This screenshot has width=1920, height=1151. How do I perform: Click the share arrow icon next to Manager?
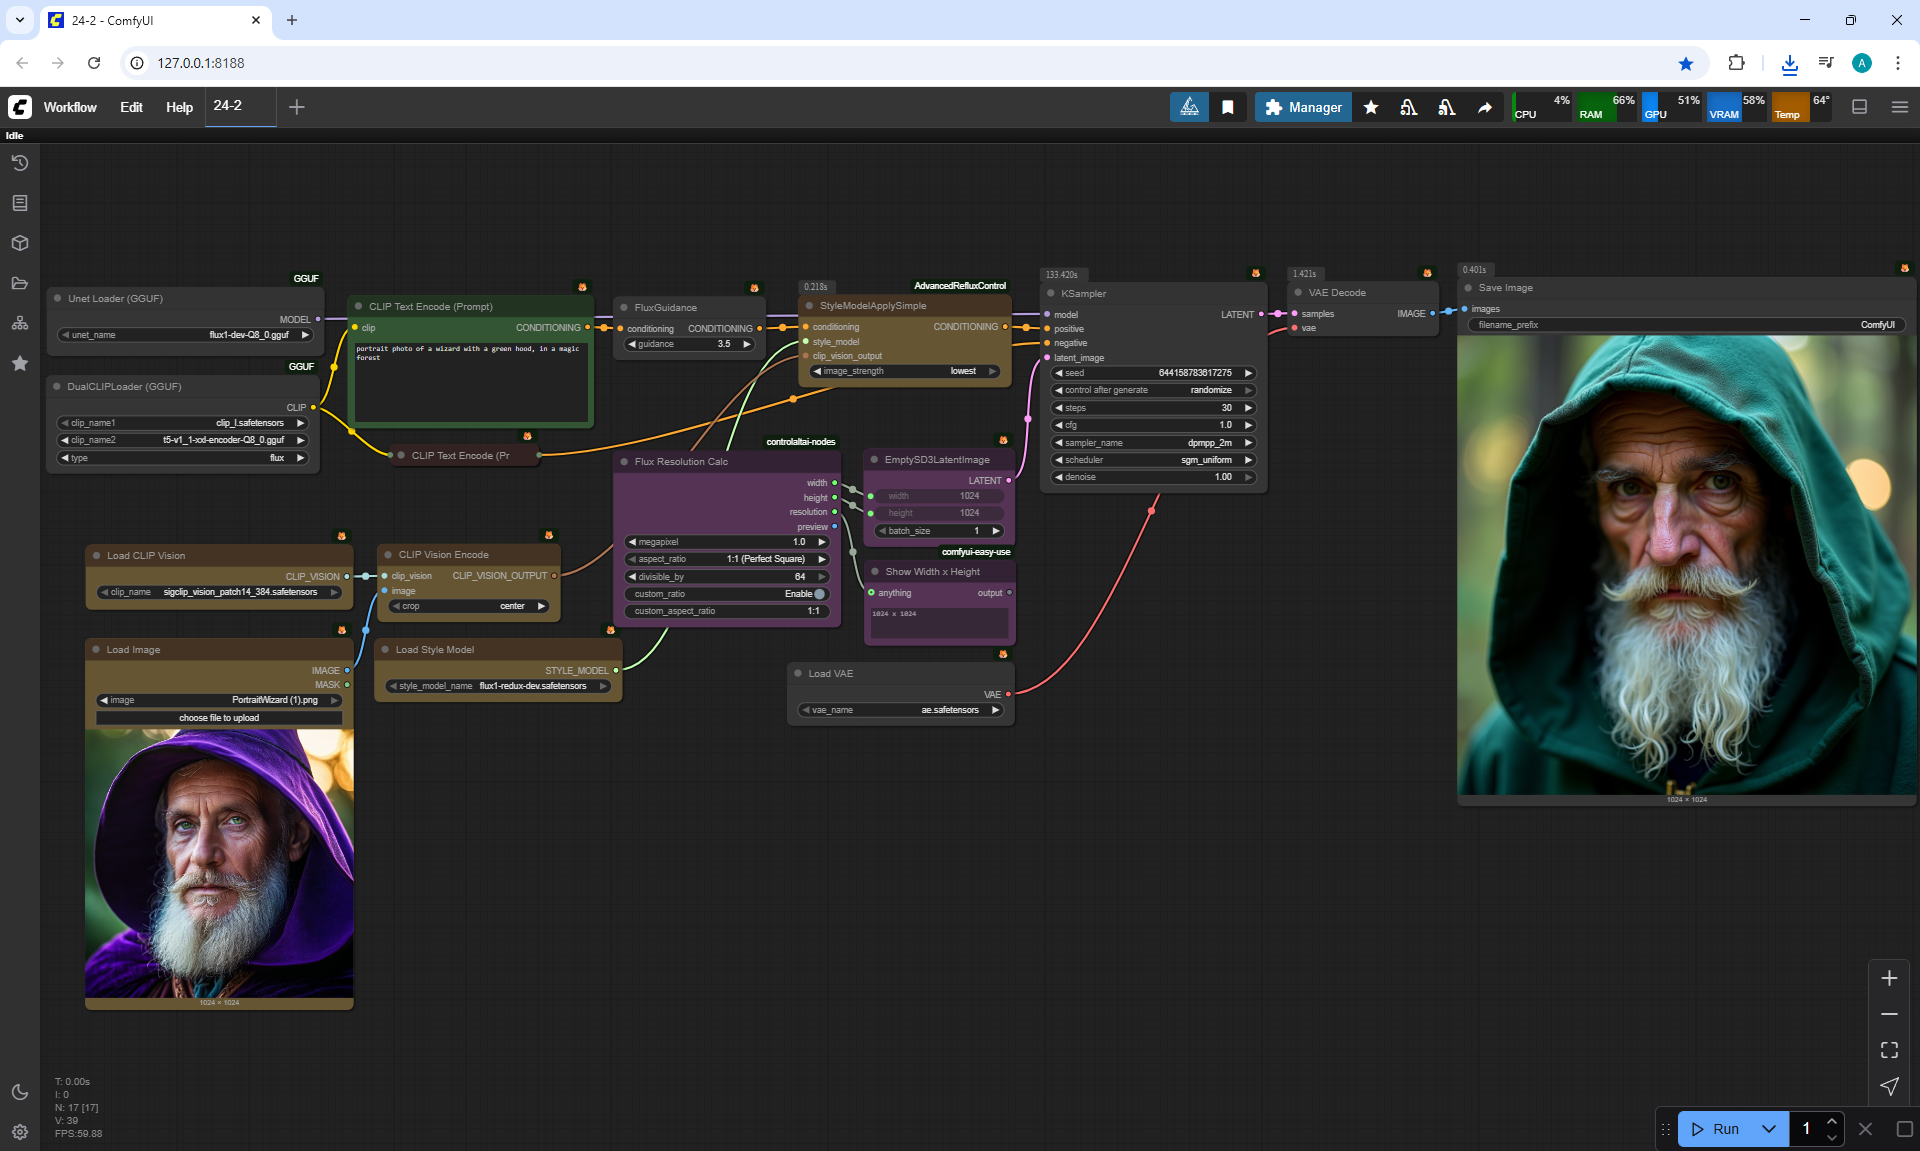pyautogui.click(x=1485, y=107)
